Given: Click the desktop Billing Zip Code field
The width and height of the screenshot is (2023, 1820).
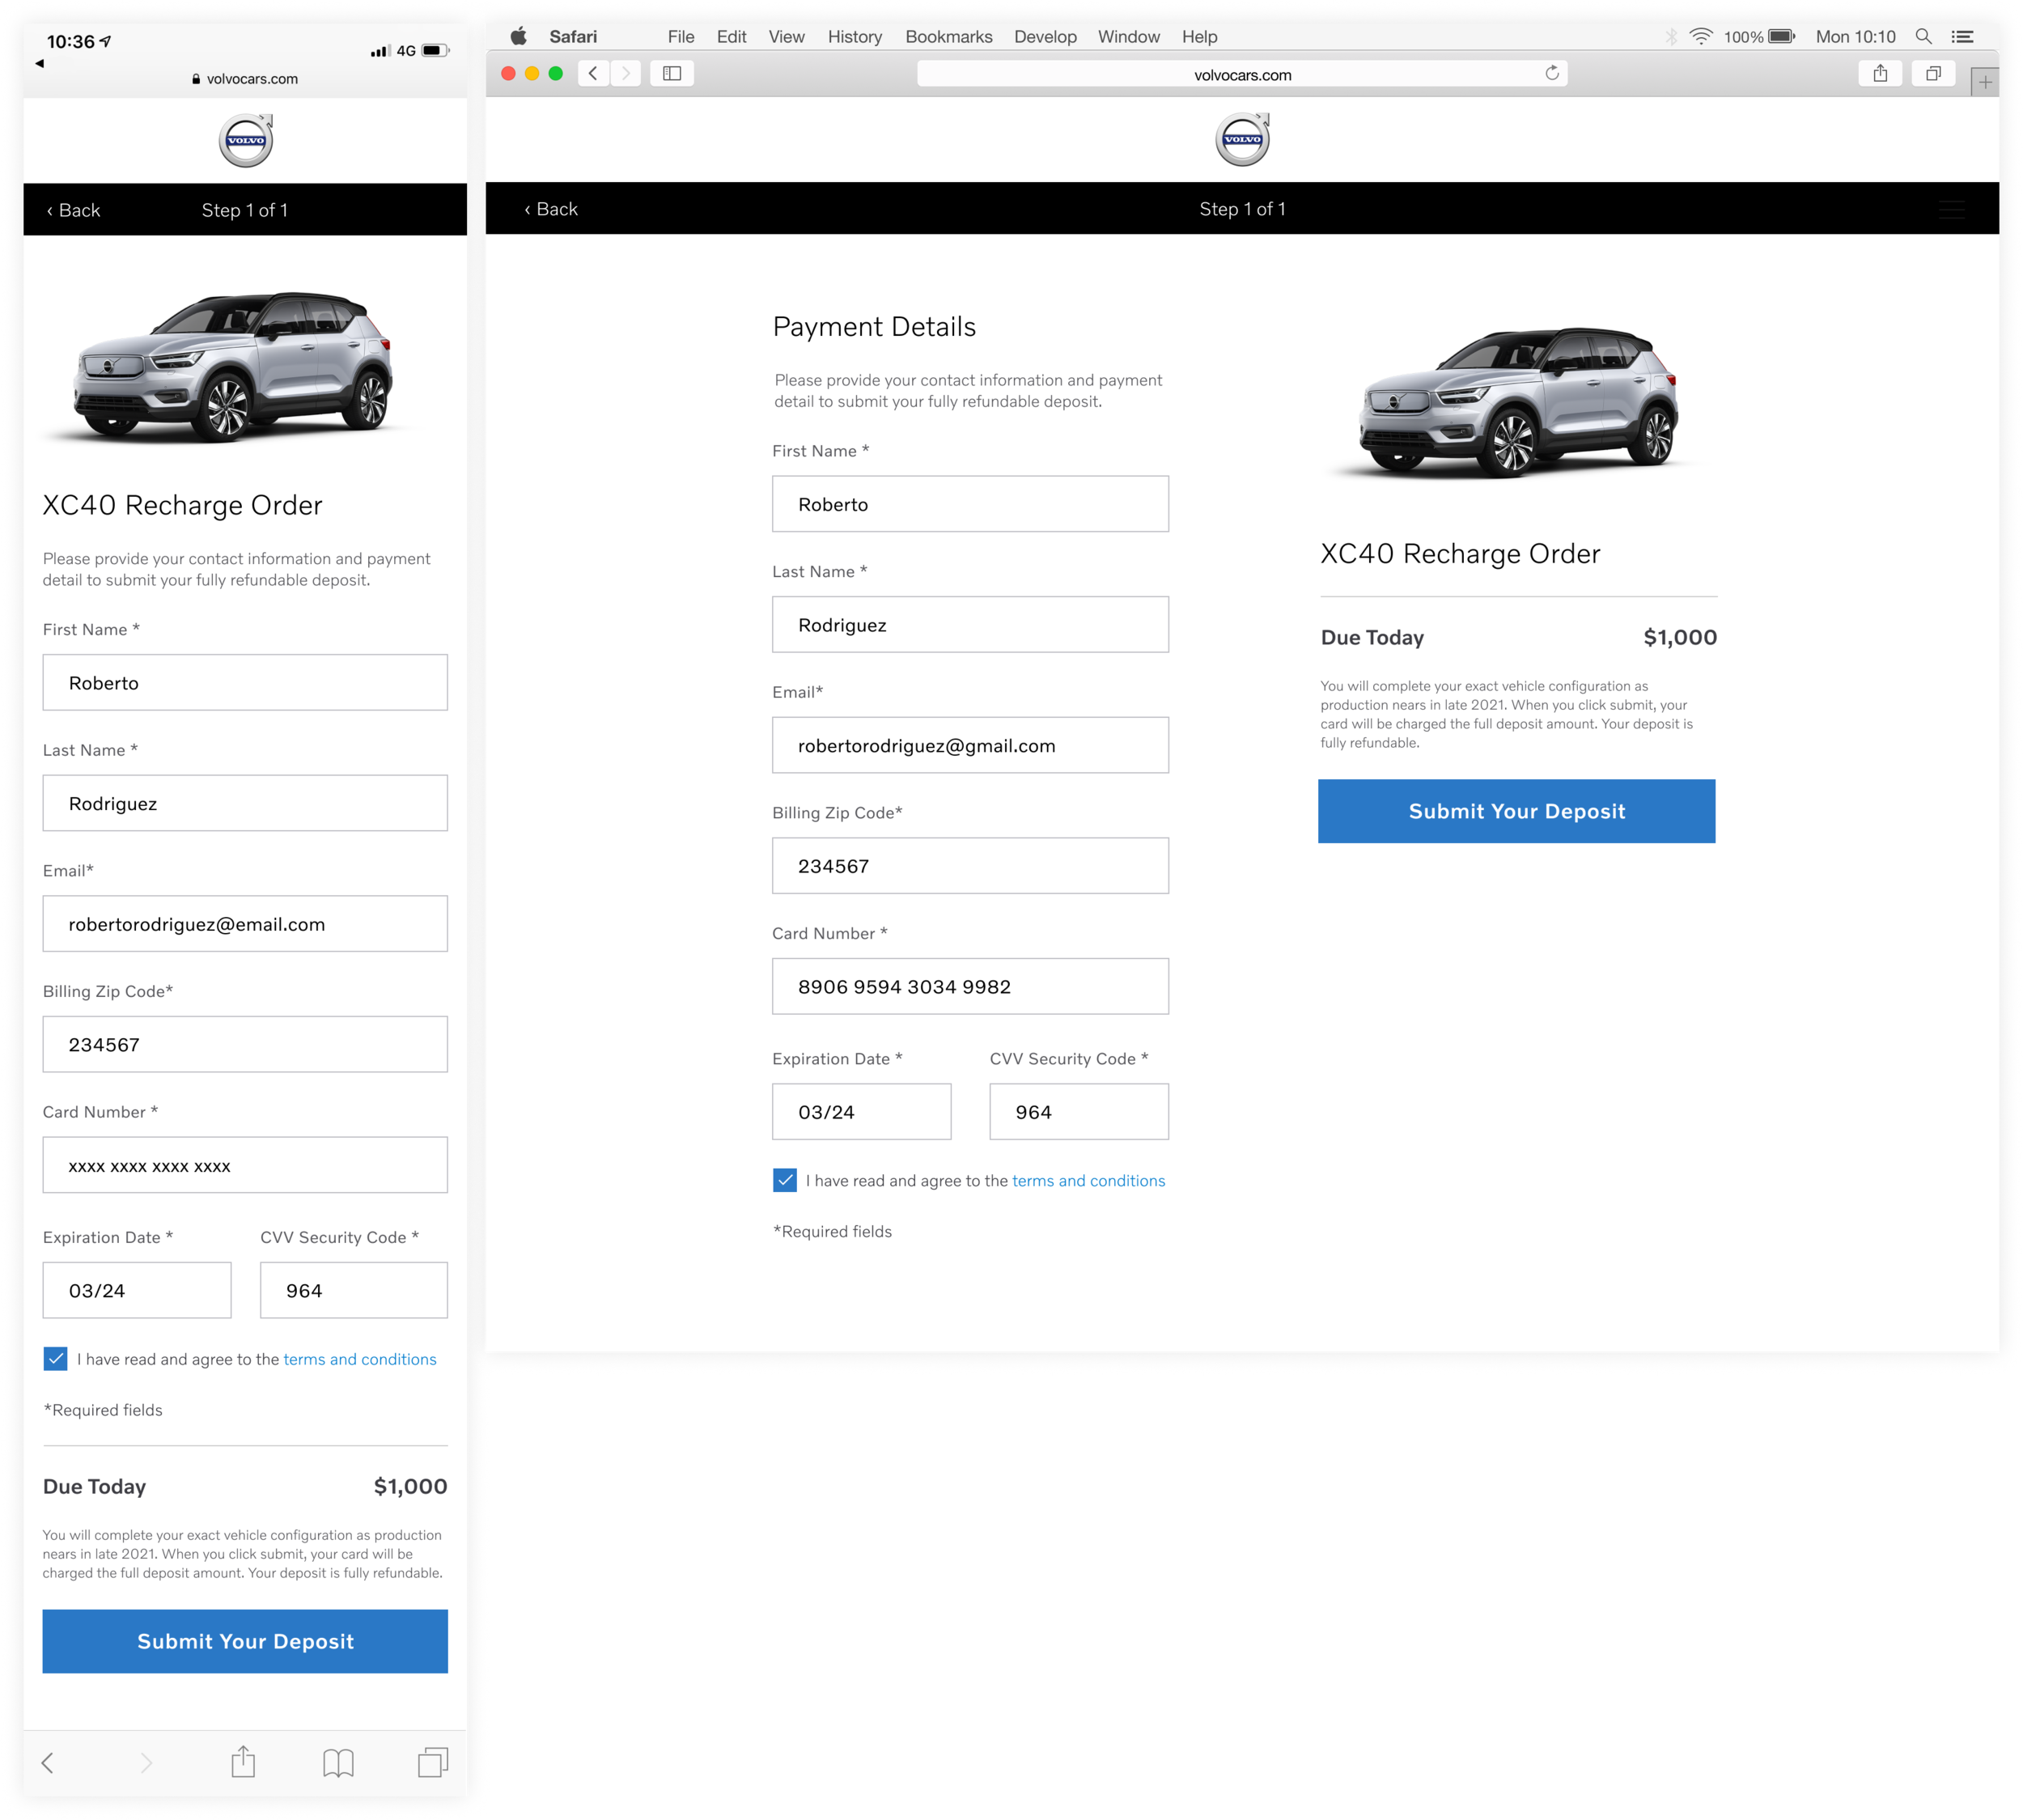Looking at the screenshot, I should click(970, 866).
